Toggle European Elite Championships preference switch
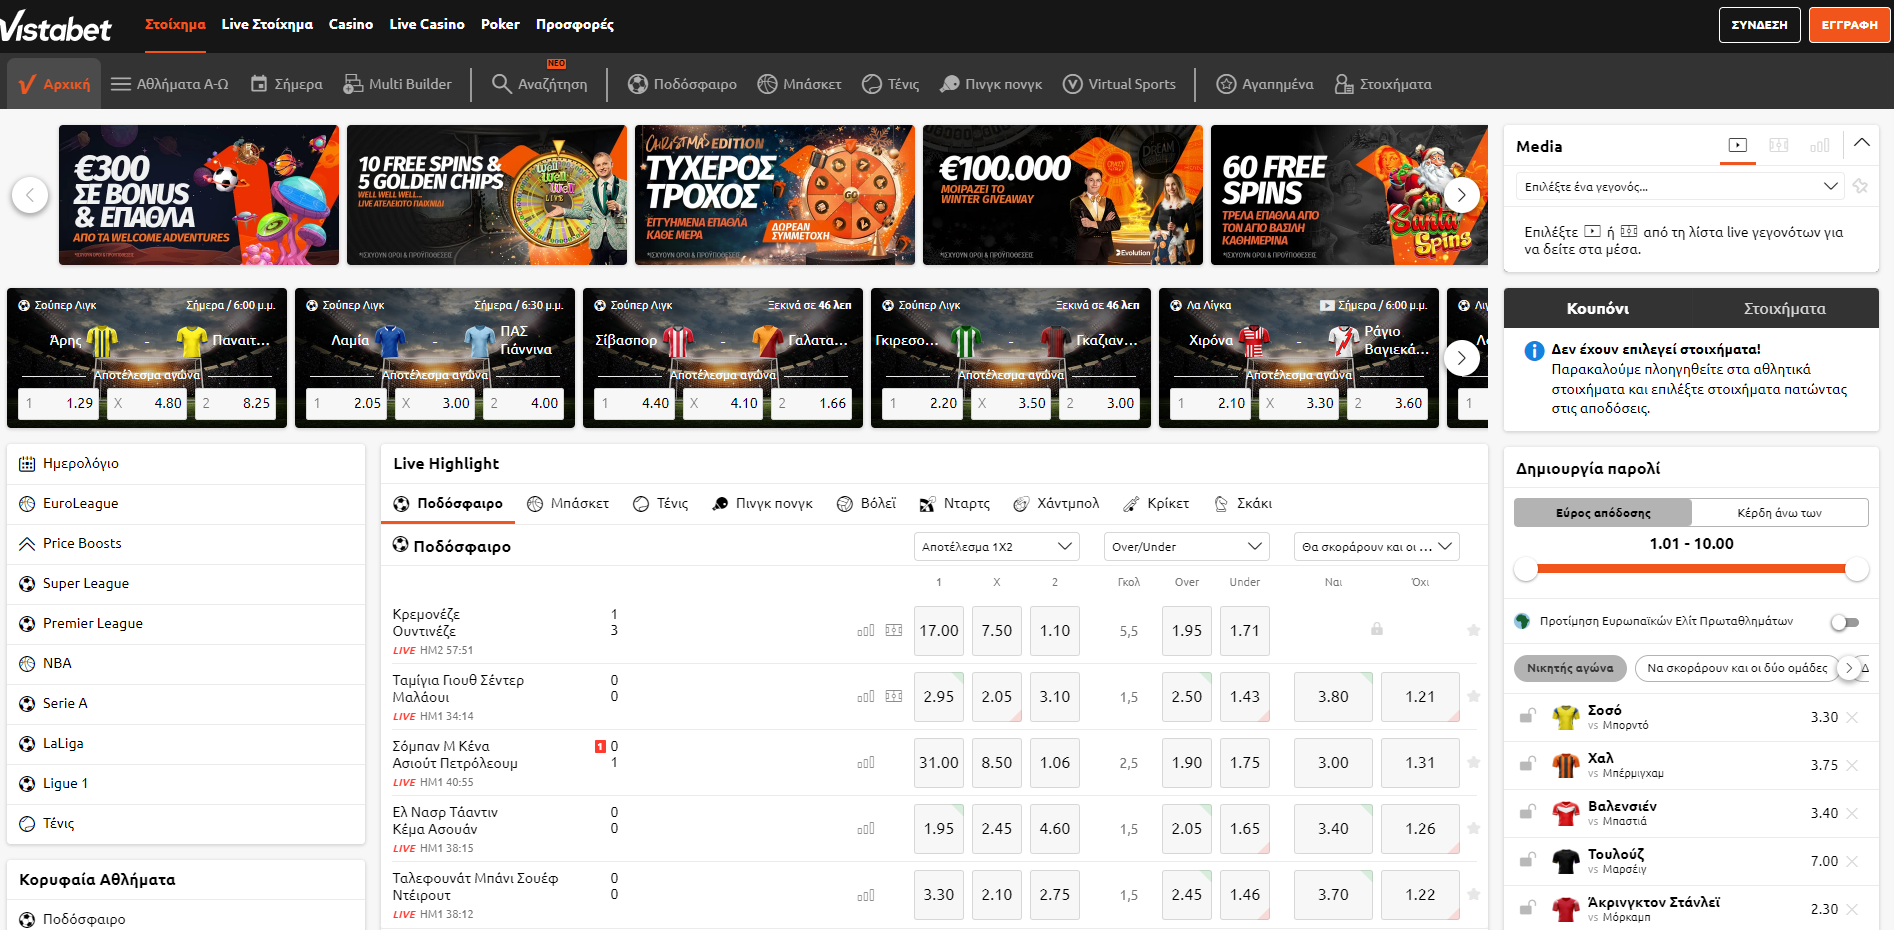Viewport: 1894px width, 930px height. (x=1845, y=622)
